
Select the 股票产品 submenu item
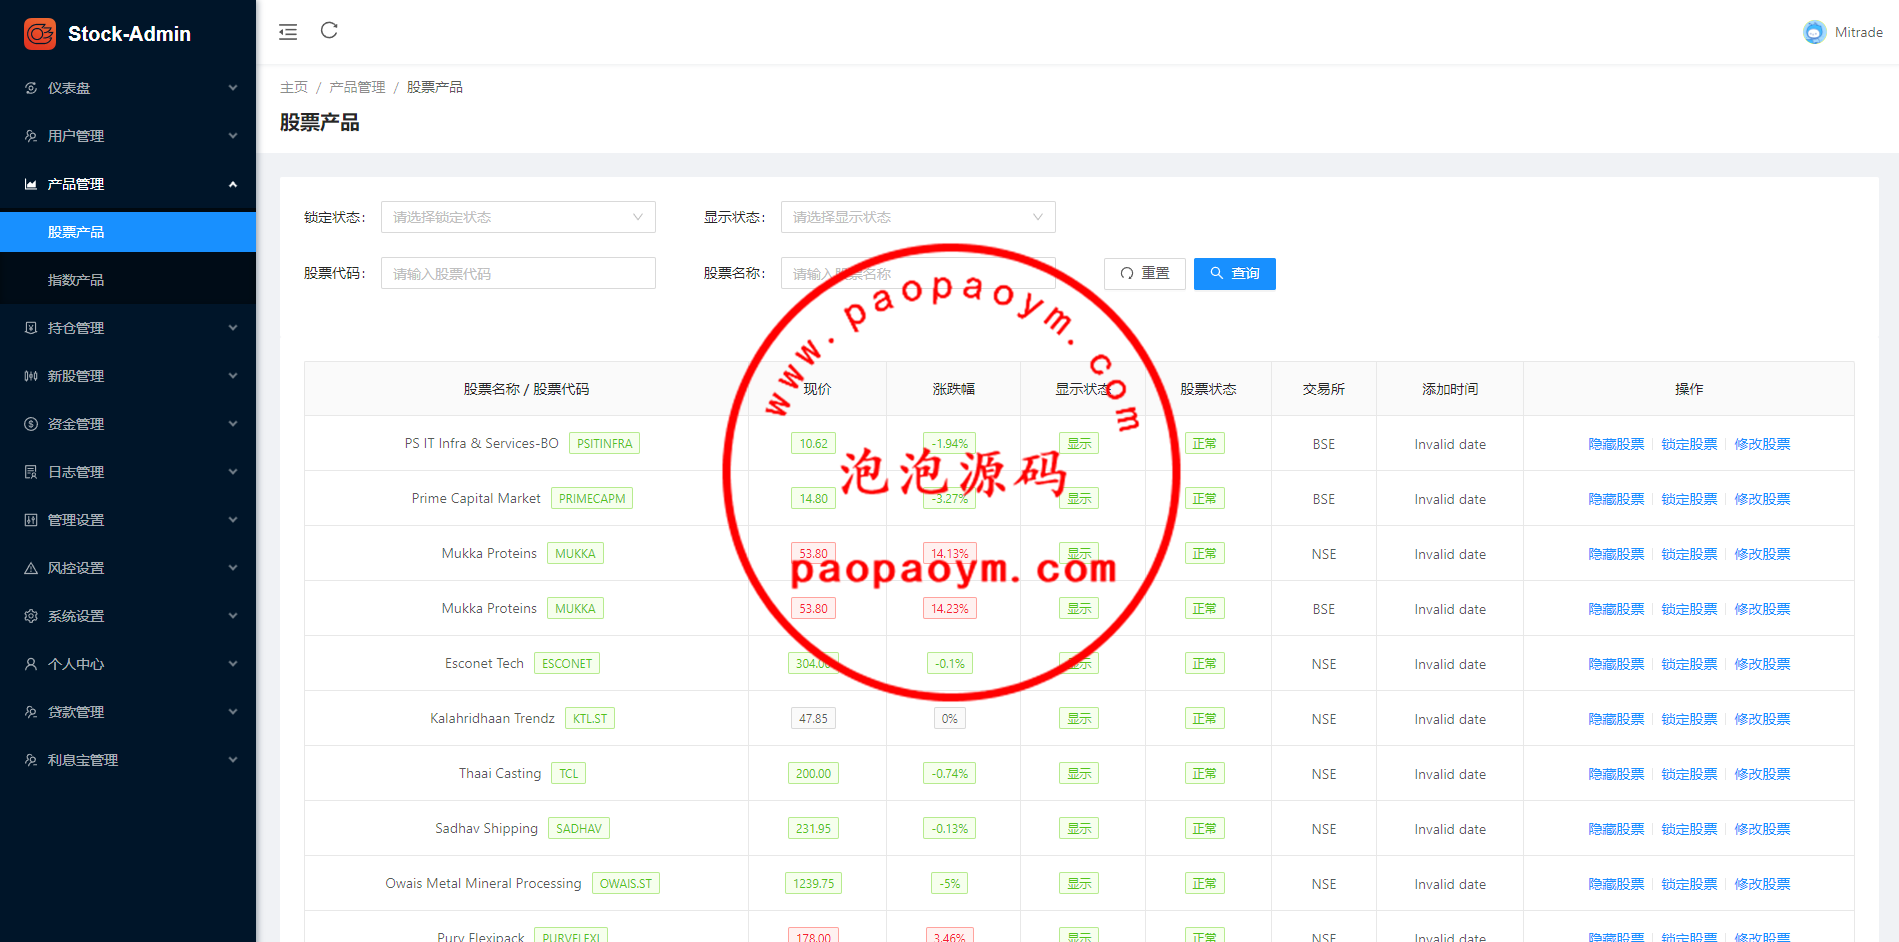tap(128, 232)
